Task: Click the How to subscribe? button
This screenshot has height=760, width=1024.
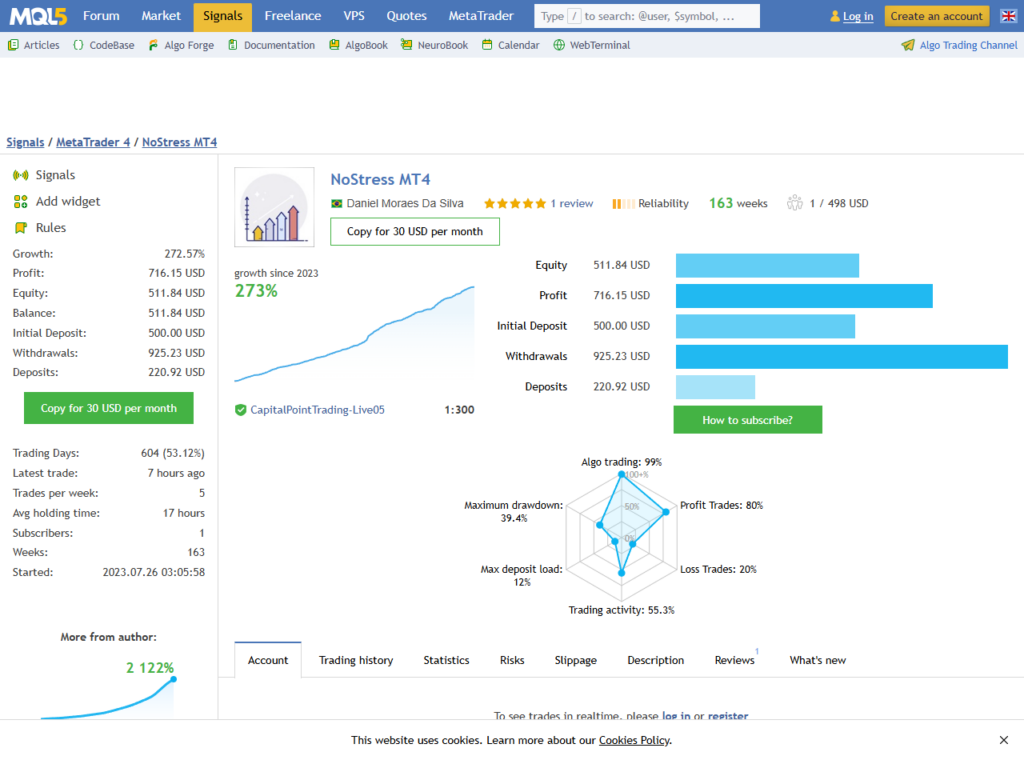Action: (748, 420)
